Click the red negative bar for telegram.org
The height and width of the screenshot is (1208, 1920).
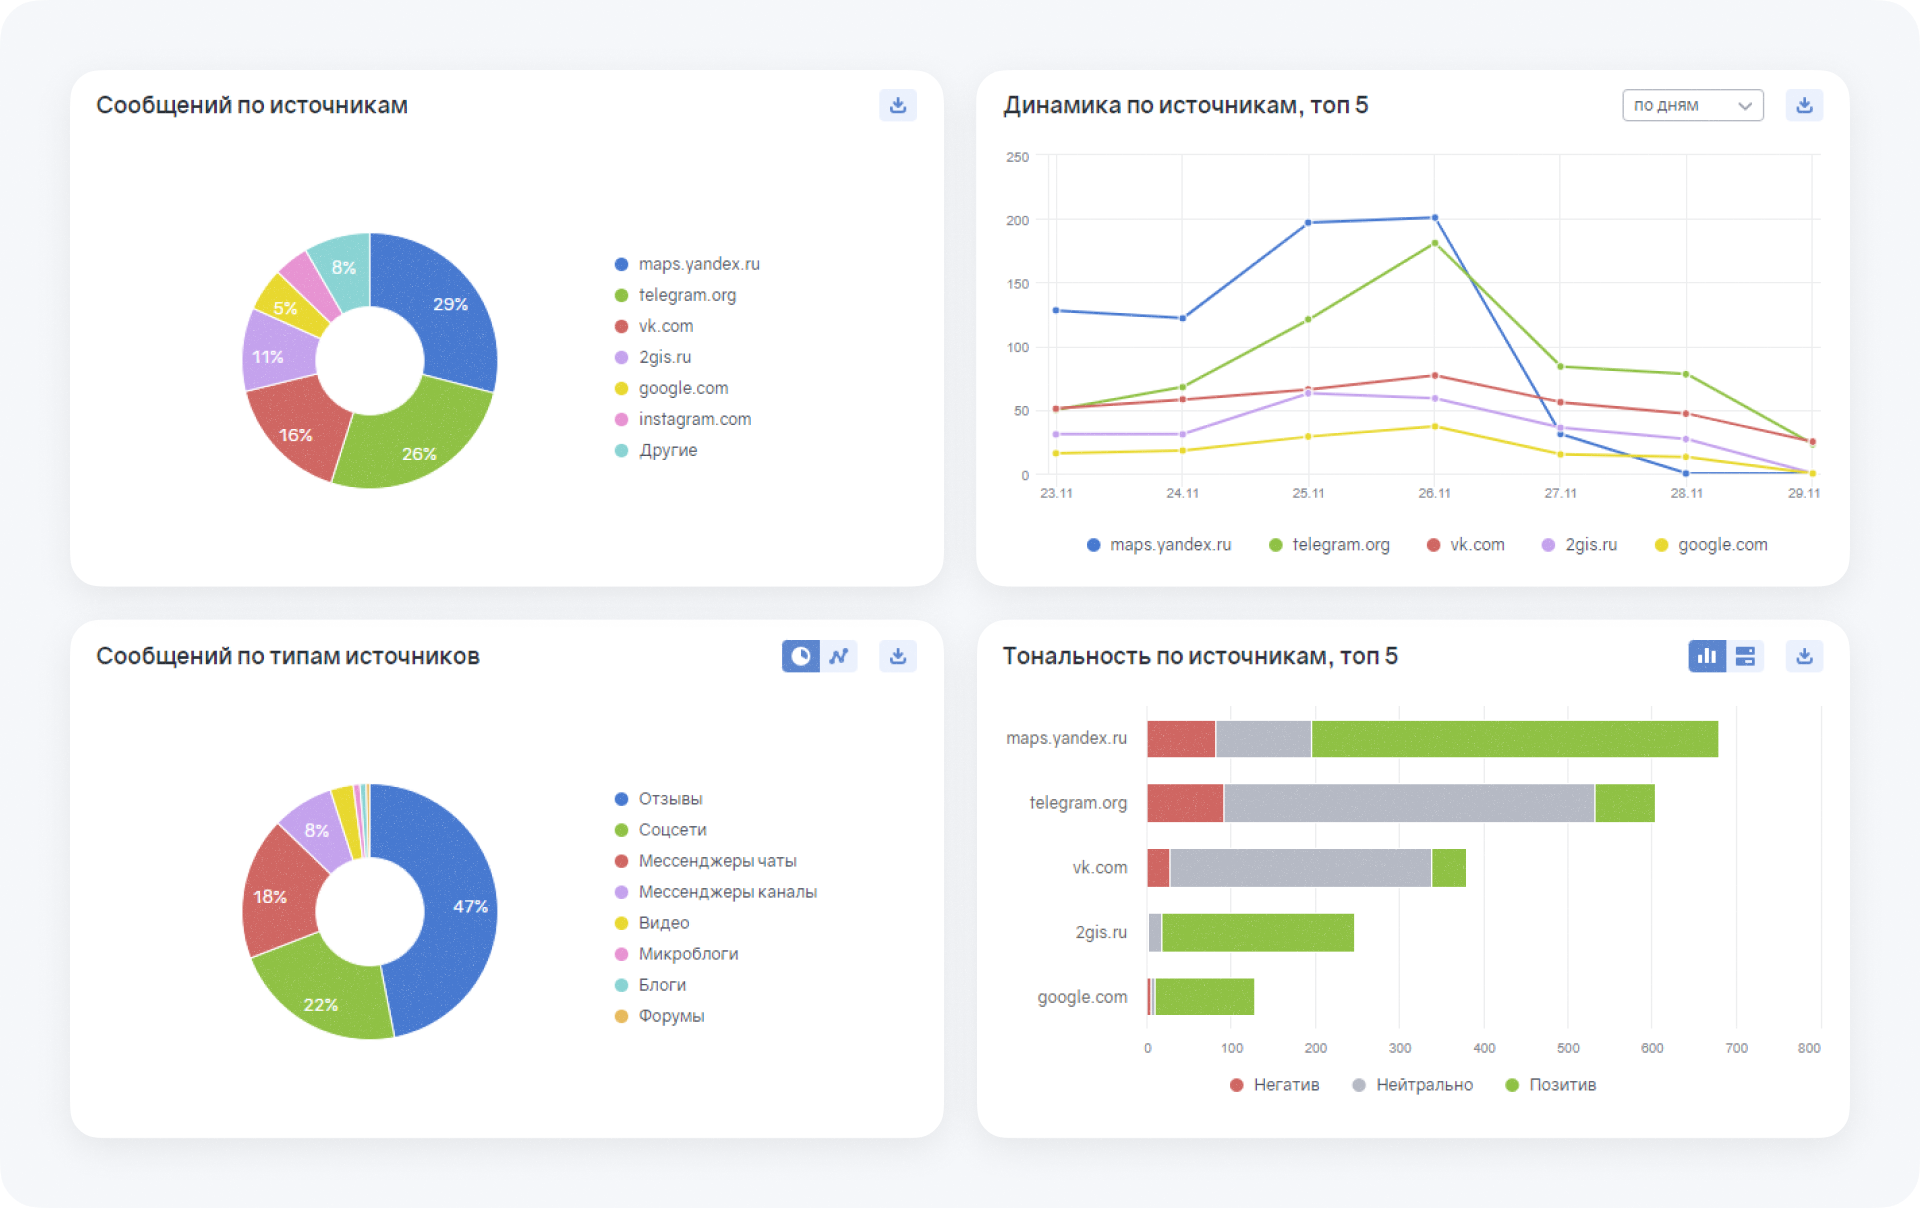[x=1185, y=803]
